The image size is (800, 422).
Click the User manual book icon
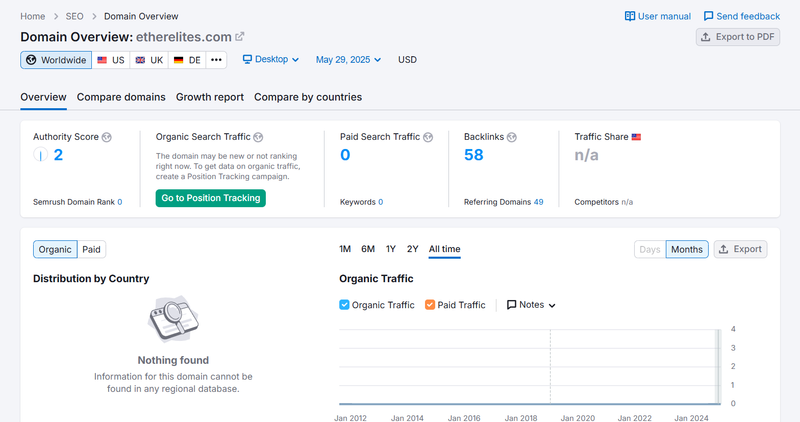(x=630, y=16)
